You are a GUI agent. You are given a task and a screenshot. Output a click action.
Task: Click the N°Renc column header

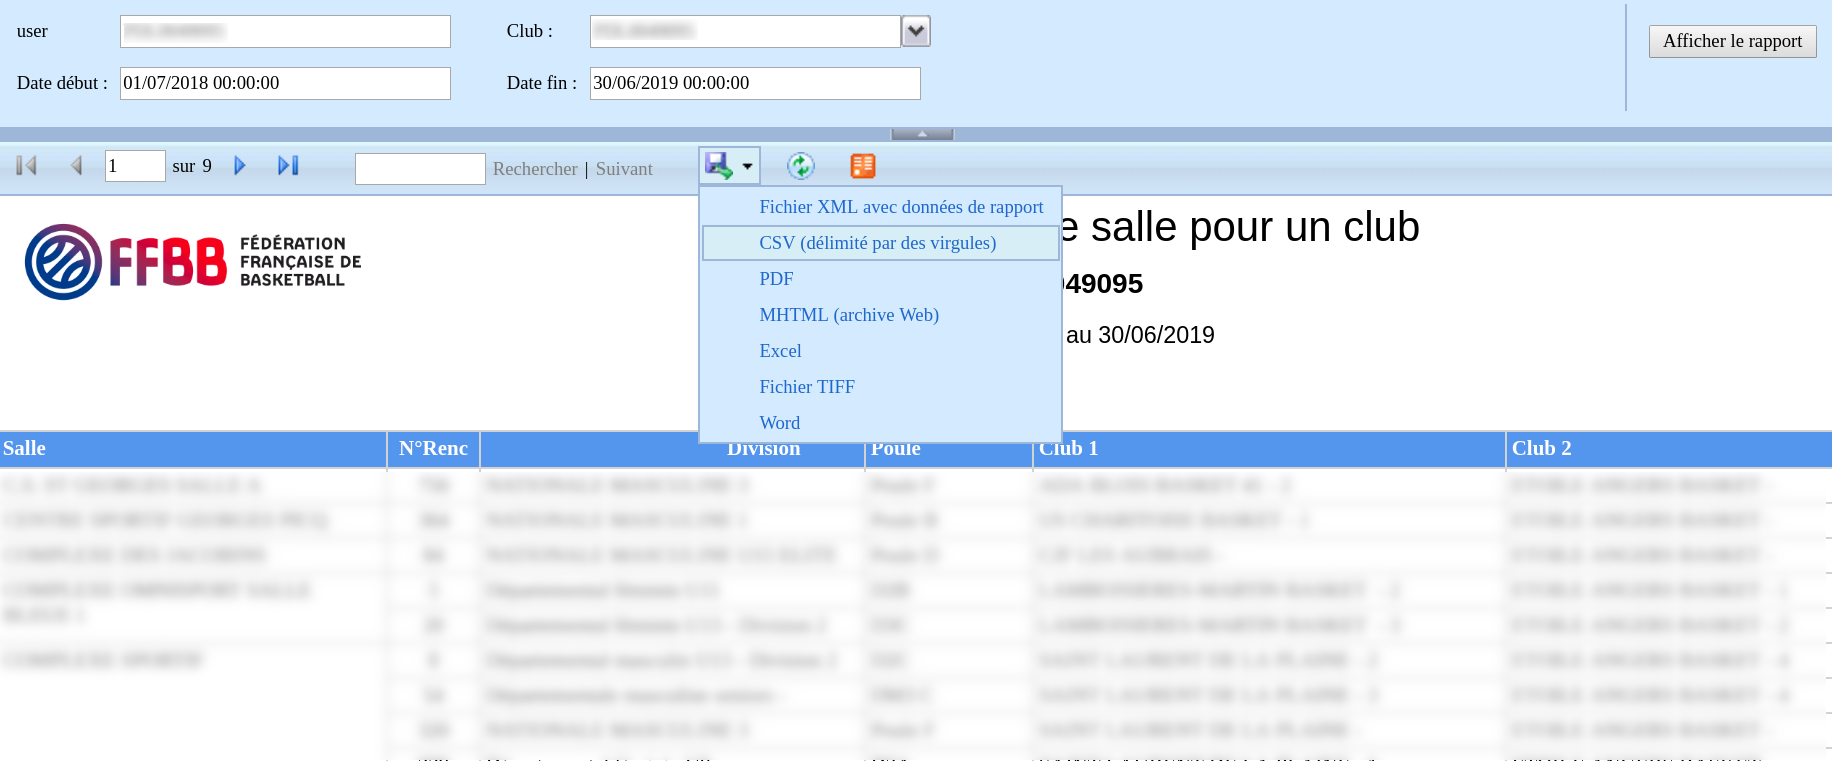click(x=433, y=449)
